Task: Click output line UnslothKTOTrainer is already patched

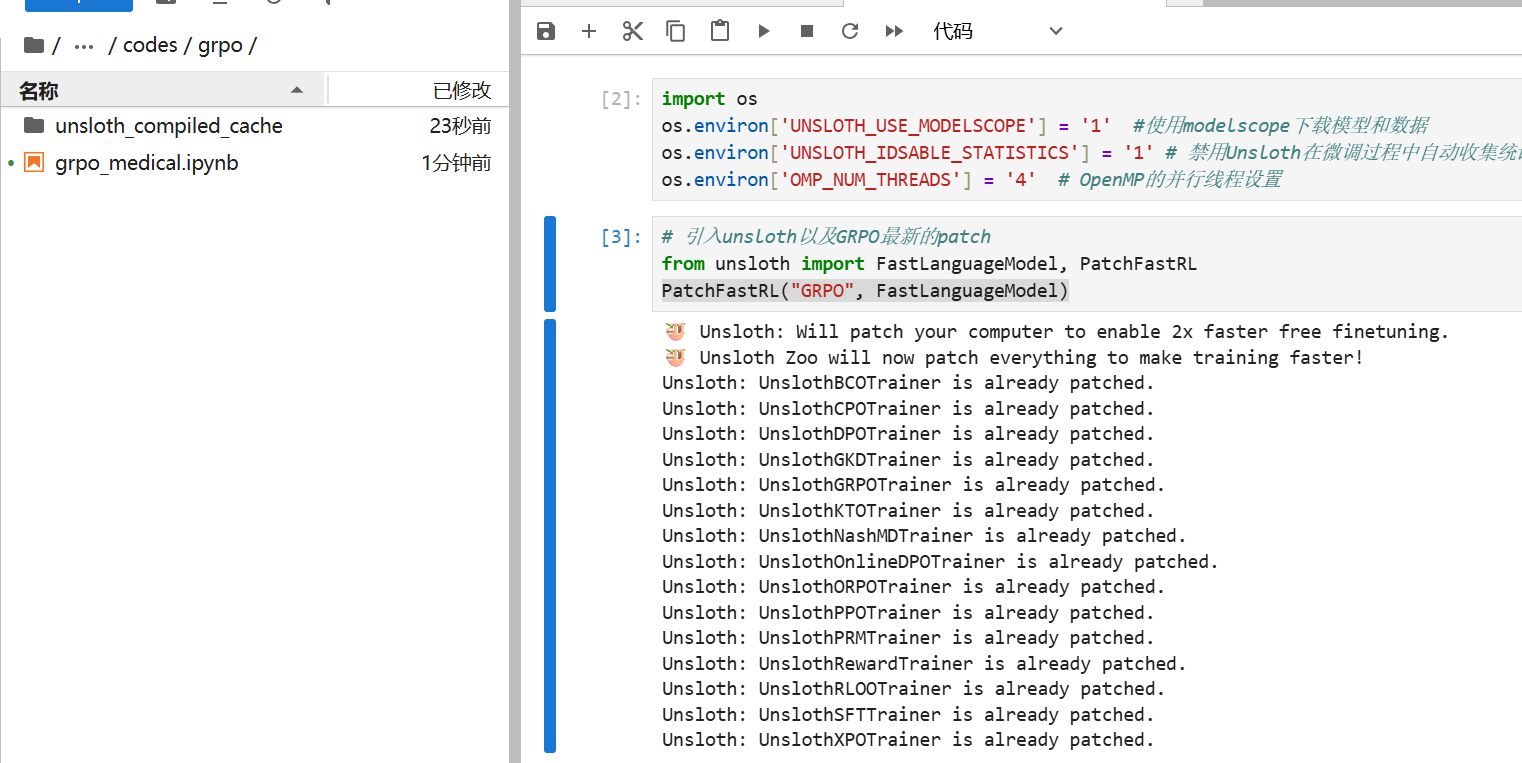Action: point(908,511)
